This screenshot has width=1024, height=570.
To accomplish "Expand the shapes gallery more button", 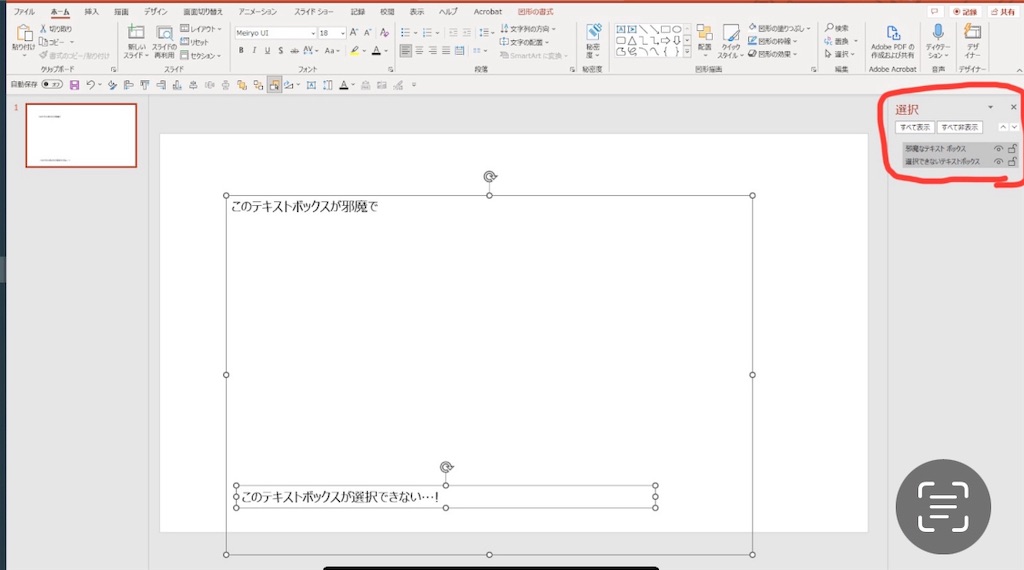I will tap(687, 52).
